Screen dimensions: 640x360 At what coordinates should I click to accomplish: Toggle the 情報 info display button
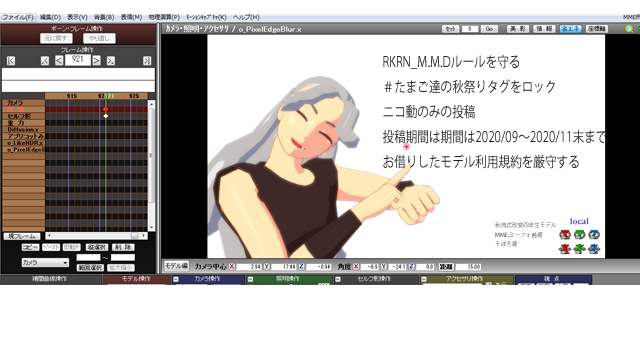click(x=544, y=29)
